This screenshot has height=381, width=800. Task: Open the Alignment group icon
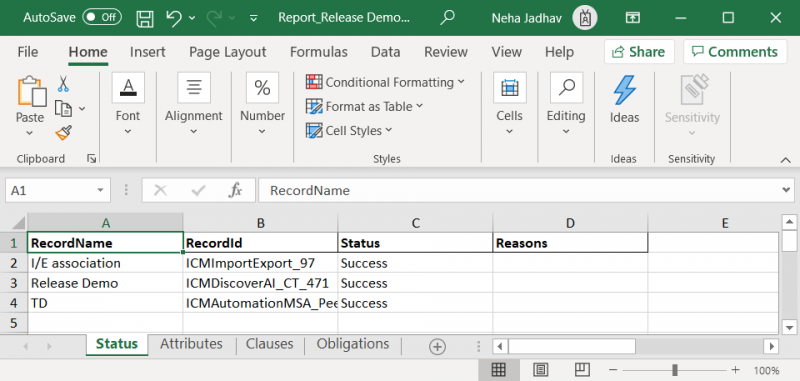pos(194,88)
